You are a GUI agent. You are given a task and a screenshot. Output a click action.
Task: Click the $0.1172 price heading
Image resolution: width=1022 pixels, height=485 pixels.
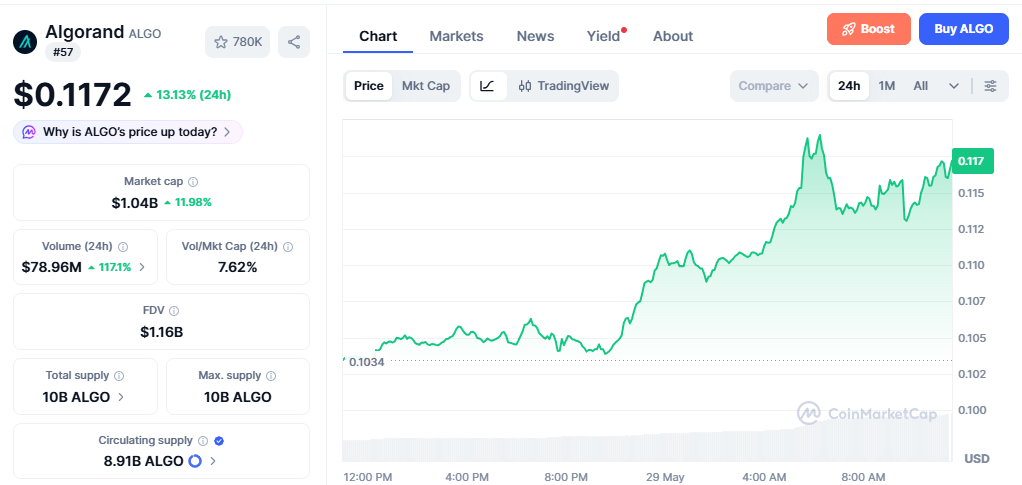72,95
